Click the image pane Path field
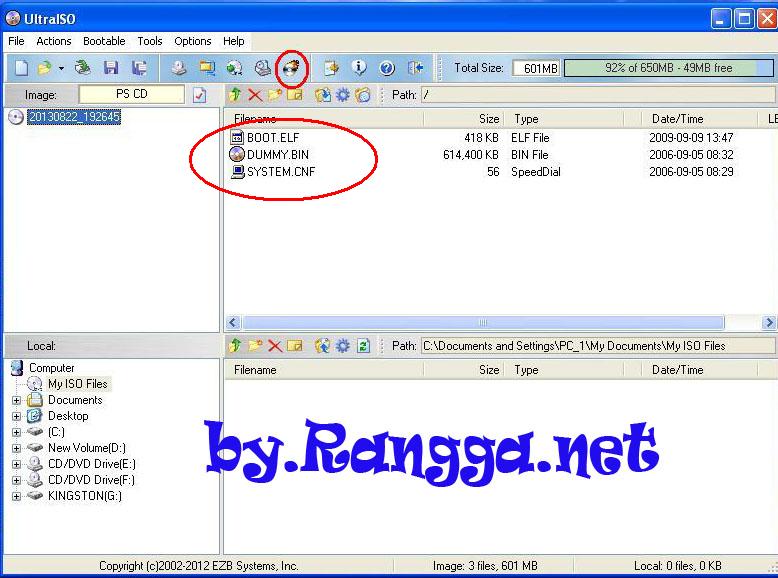 tap(598, 94)
